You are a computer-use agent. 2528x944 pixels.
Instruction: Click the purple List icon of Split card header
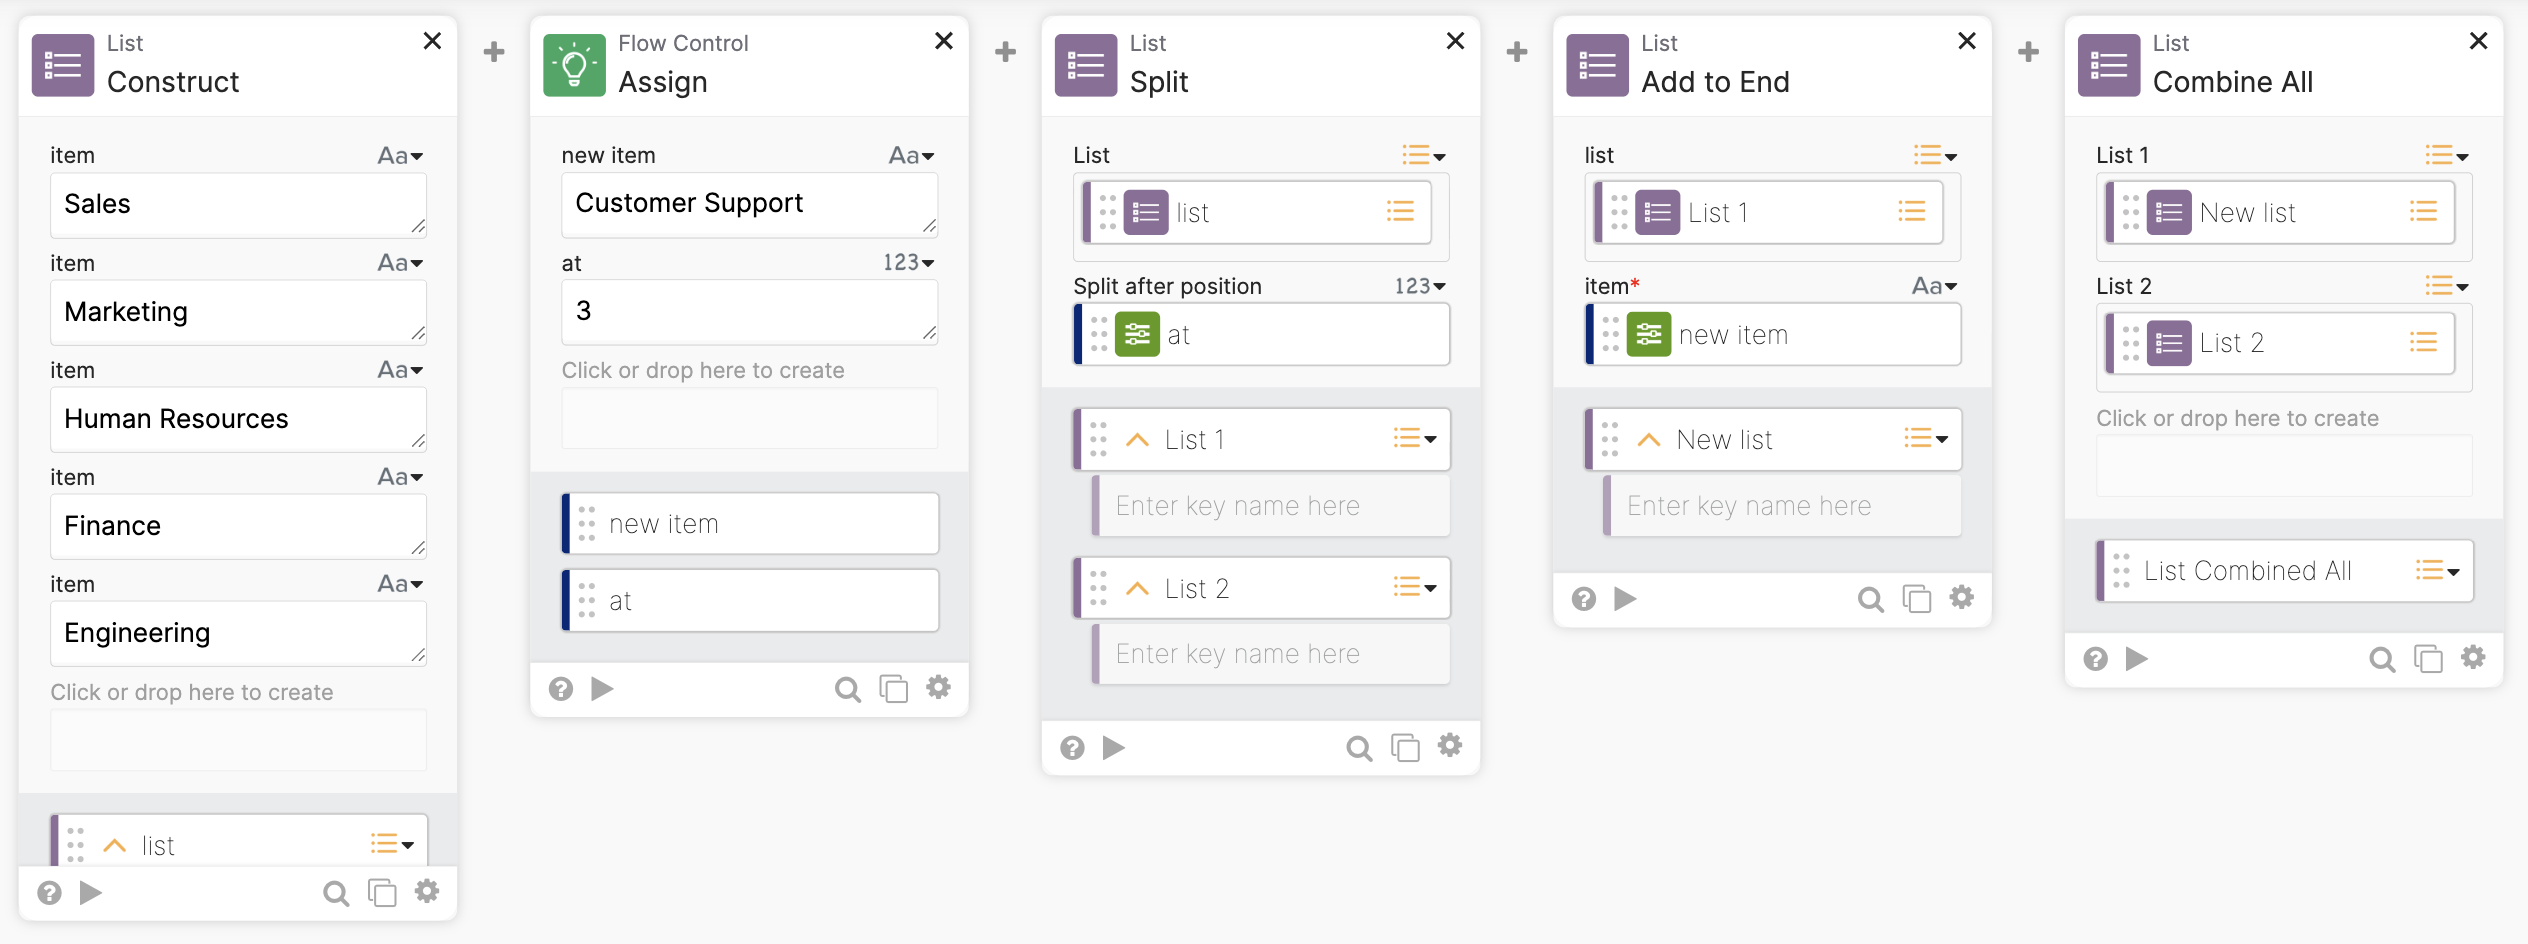coord(1085,66)
